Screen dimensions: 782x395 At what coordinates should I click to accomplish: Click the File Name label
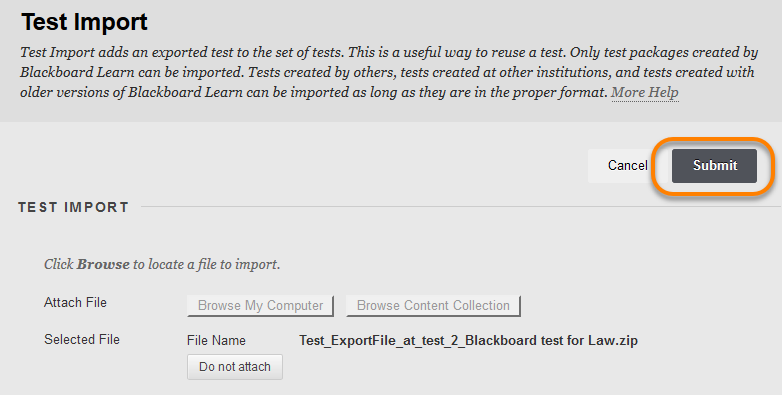[216, 341]
